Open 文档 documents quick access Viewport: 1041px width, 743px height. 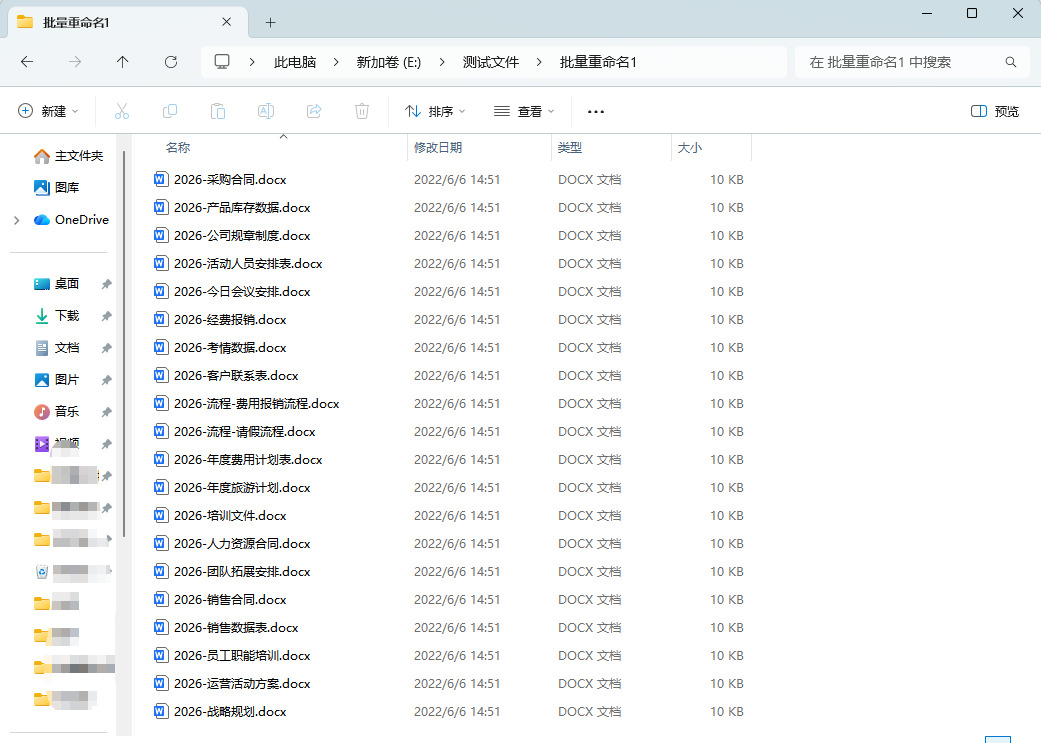click(x=56, y=347)
